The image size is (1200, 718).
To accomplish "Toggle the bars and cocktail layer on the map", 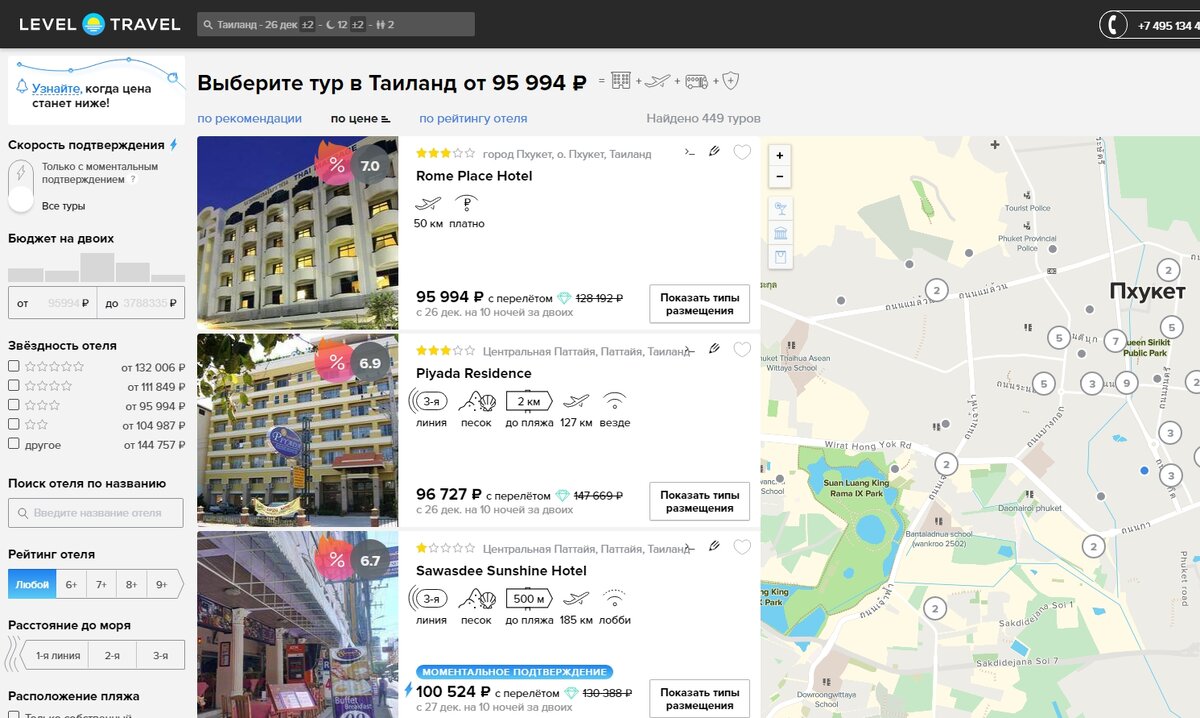I will click(780, 209).
